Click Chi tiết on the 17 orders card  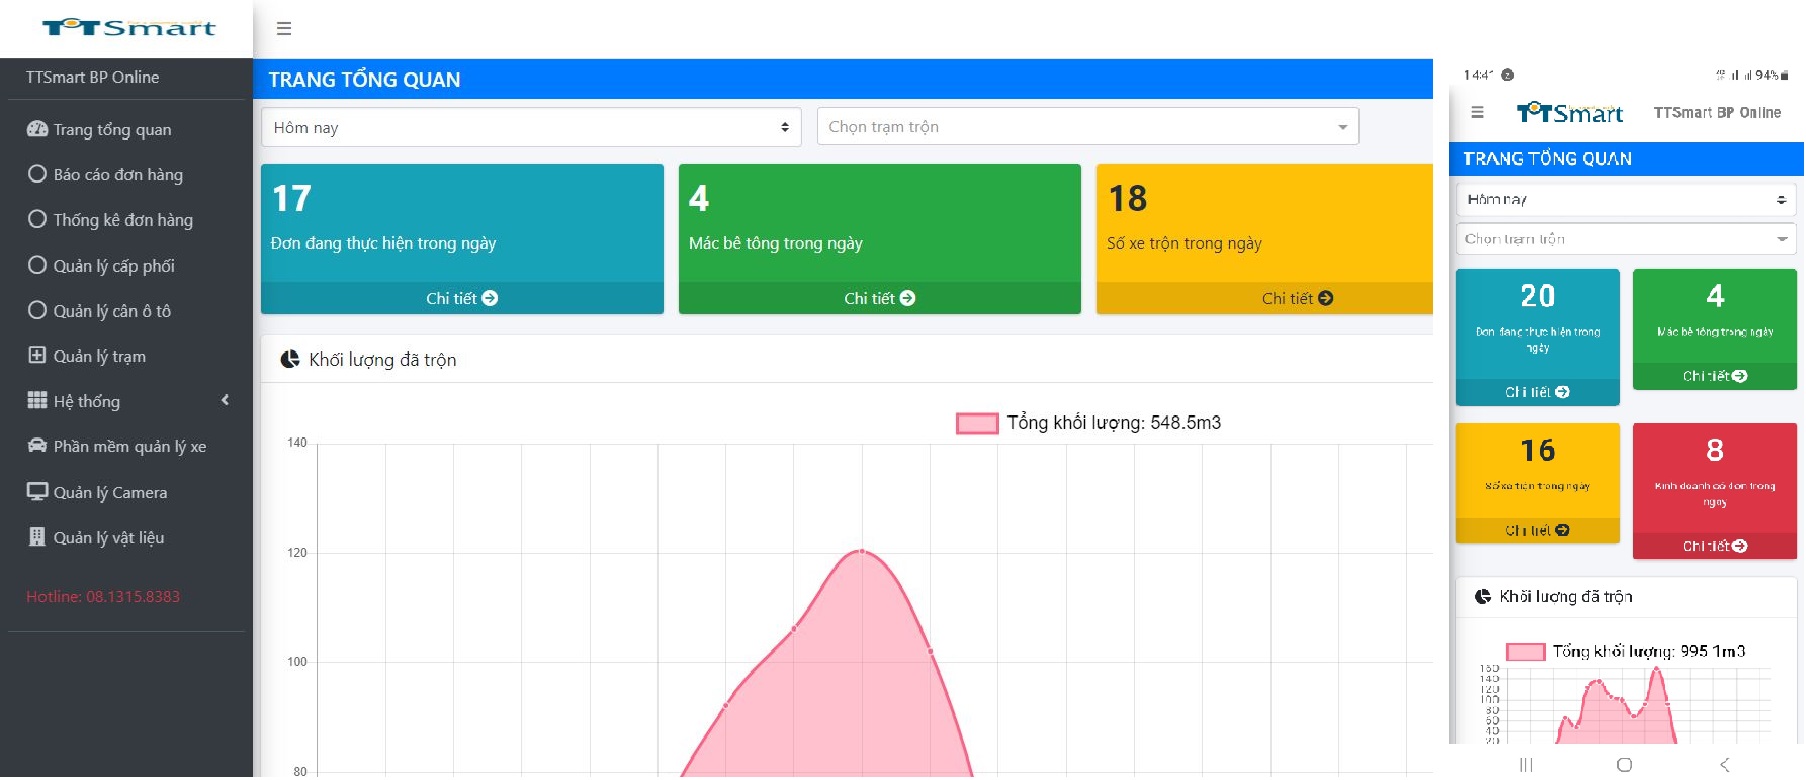[x=462, y=298]
